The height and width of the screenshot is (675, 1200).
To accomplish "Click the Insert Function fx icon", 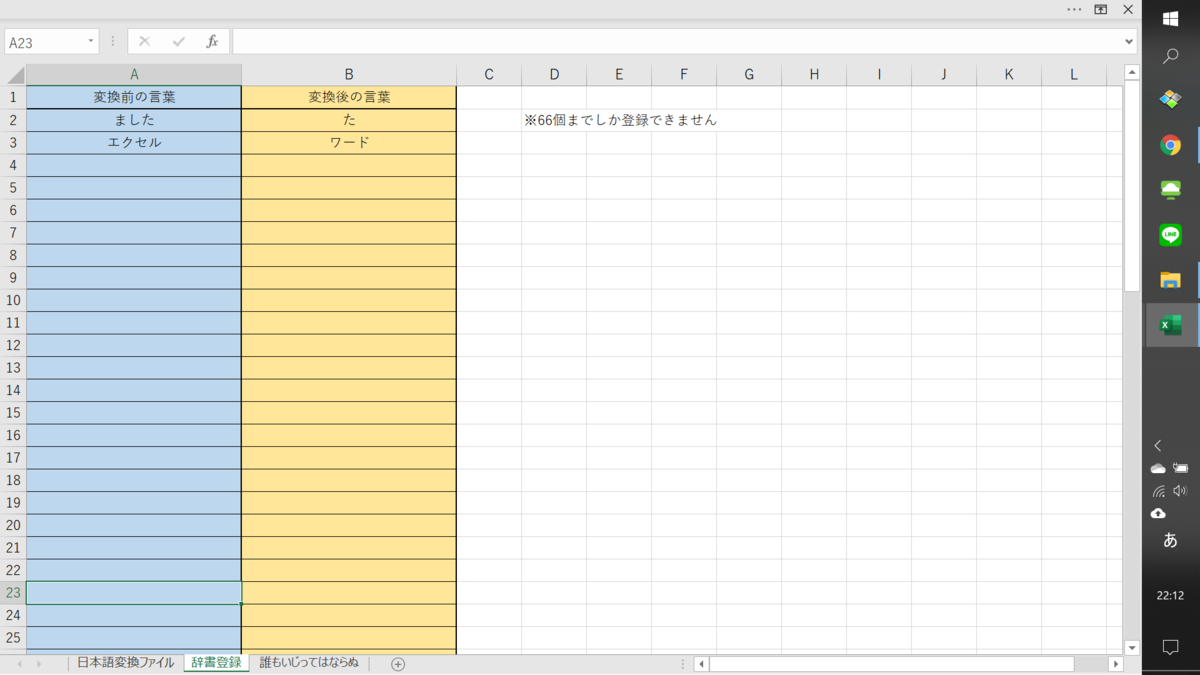I will pos(212,42).
